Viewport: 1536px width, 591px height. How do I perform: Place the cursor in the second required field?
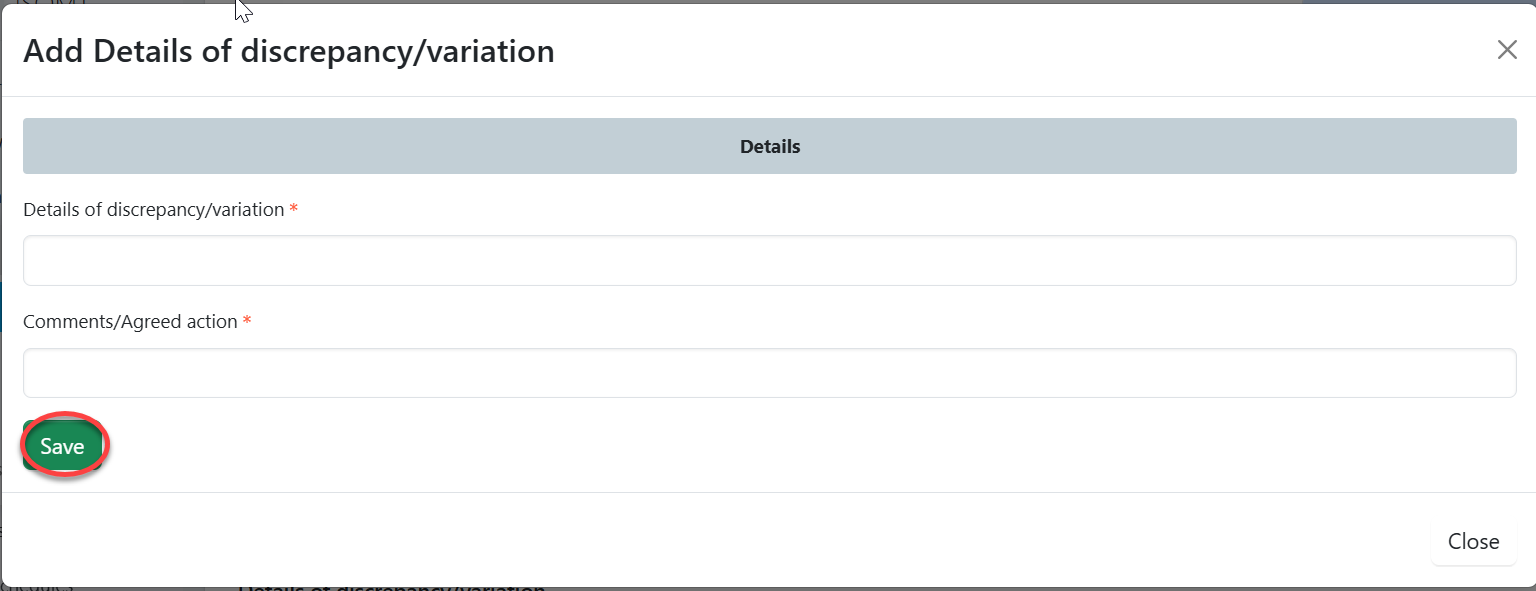[x=769, y=373]
